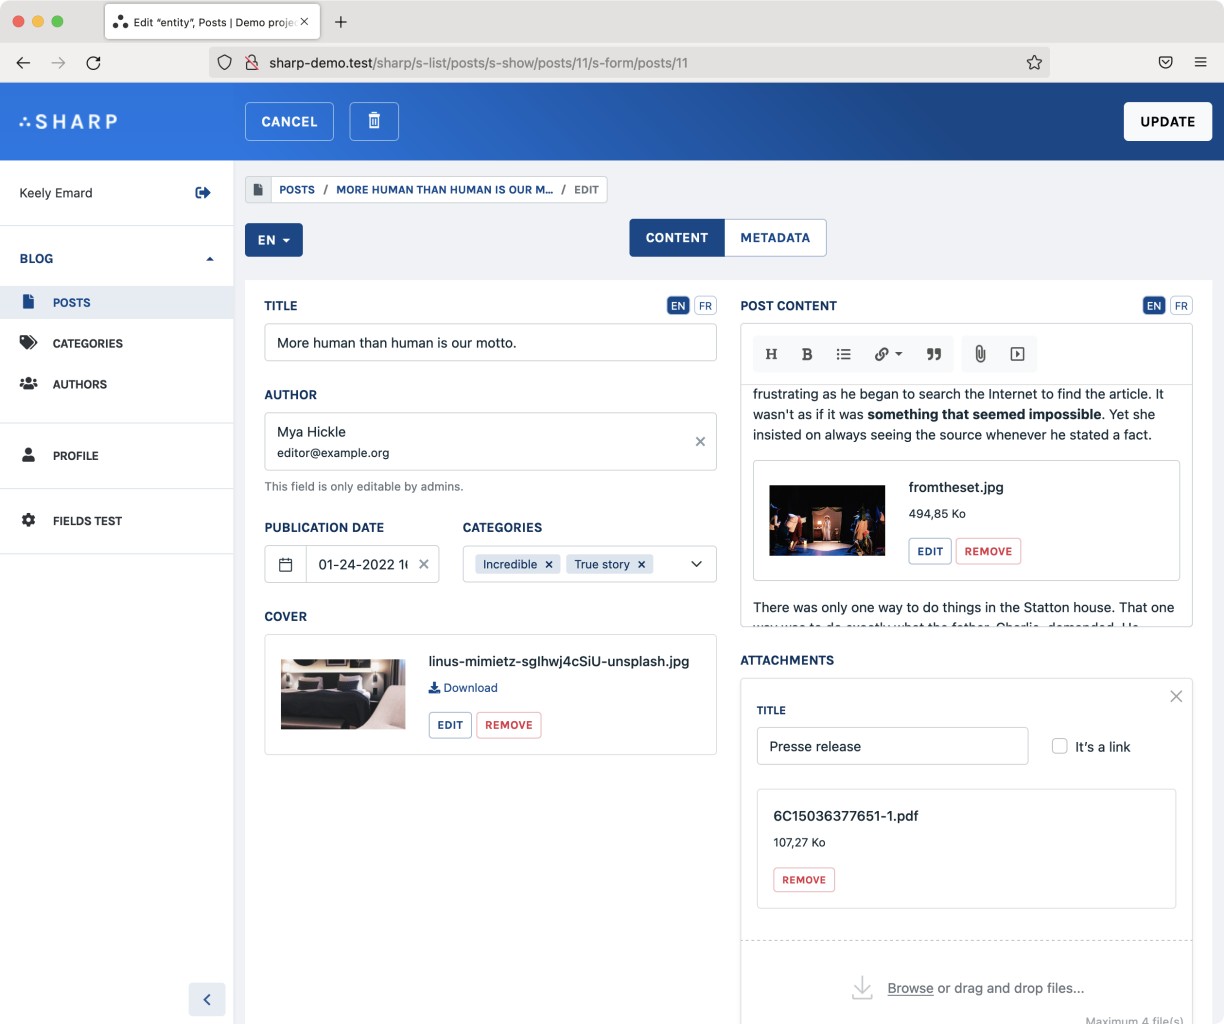Viewport: 1224px width, 1024px height.
Task: Switch to the Metadata tab
Action: (775, 238)
